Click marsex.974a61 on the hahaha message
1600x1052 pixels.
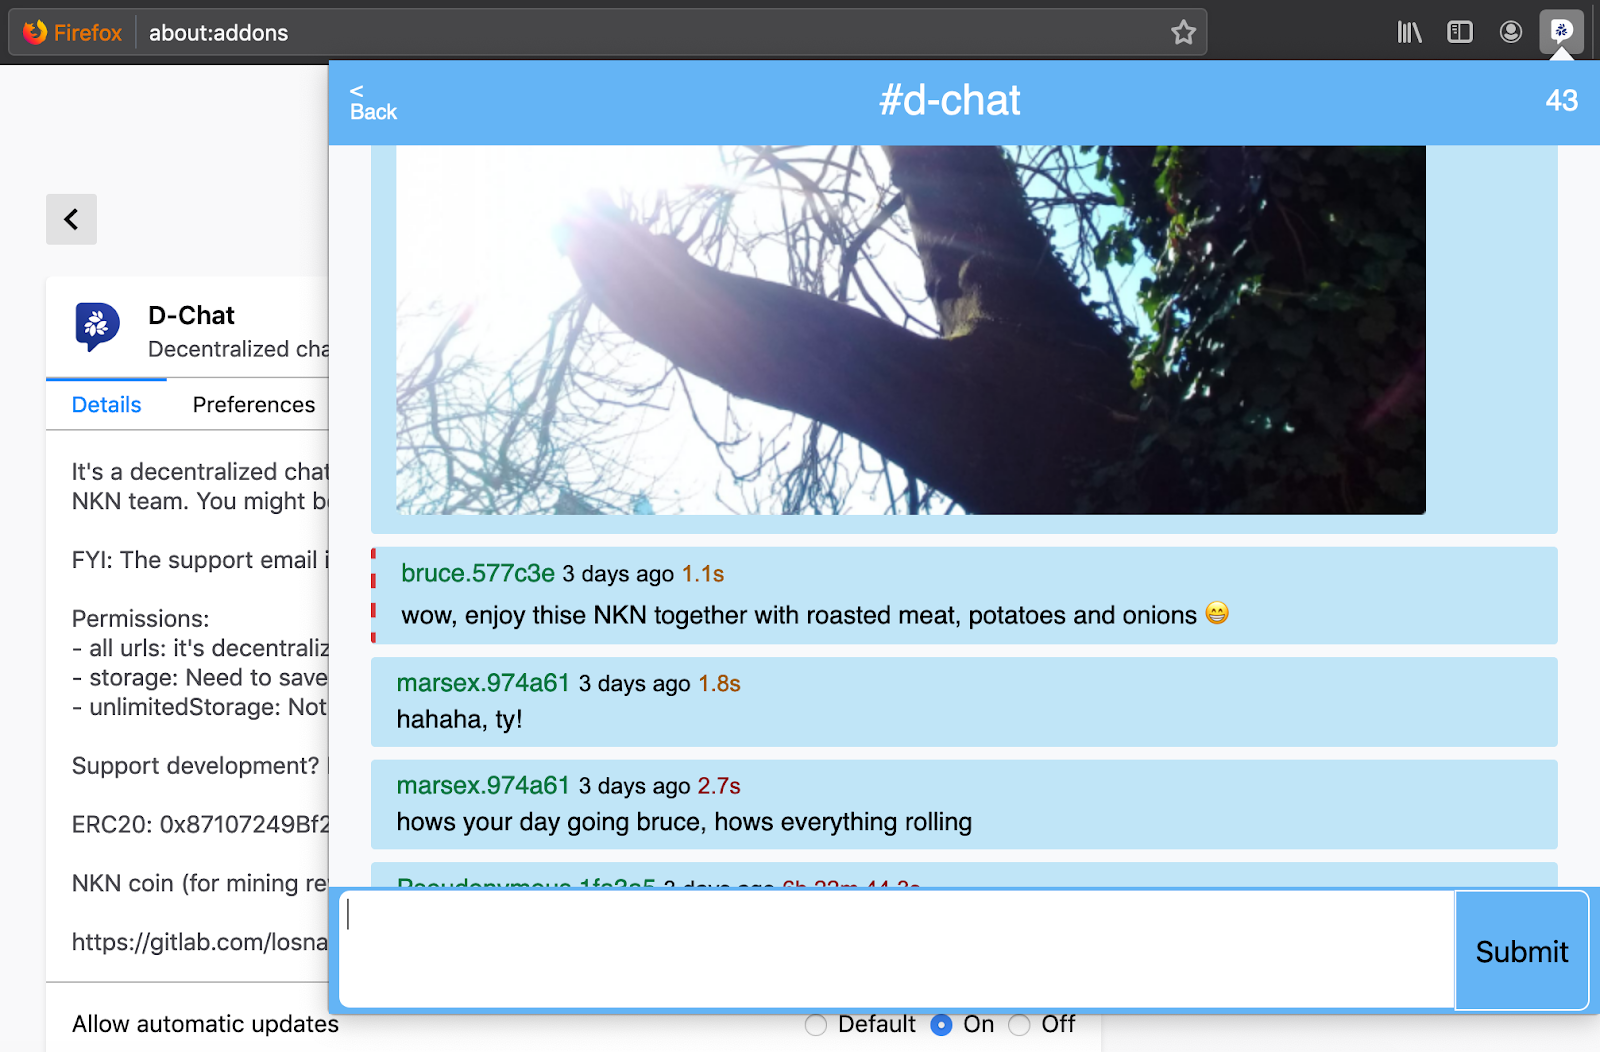pyautogui.click(x=483, y=683)
